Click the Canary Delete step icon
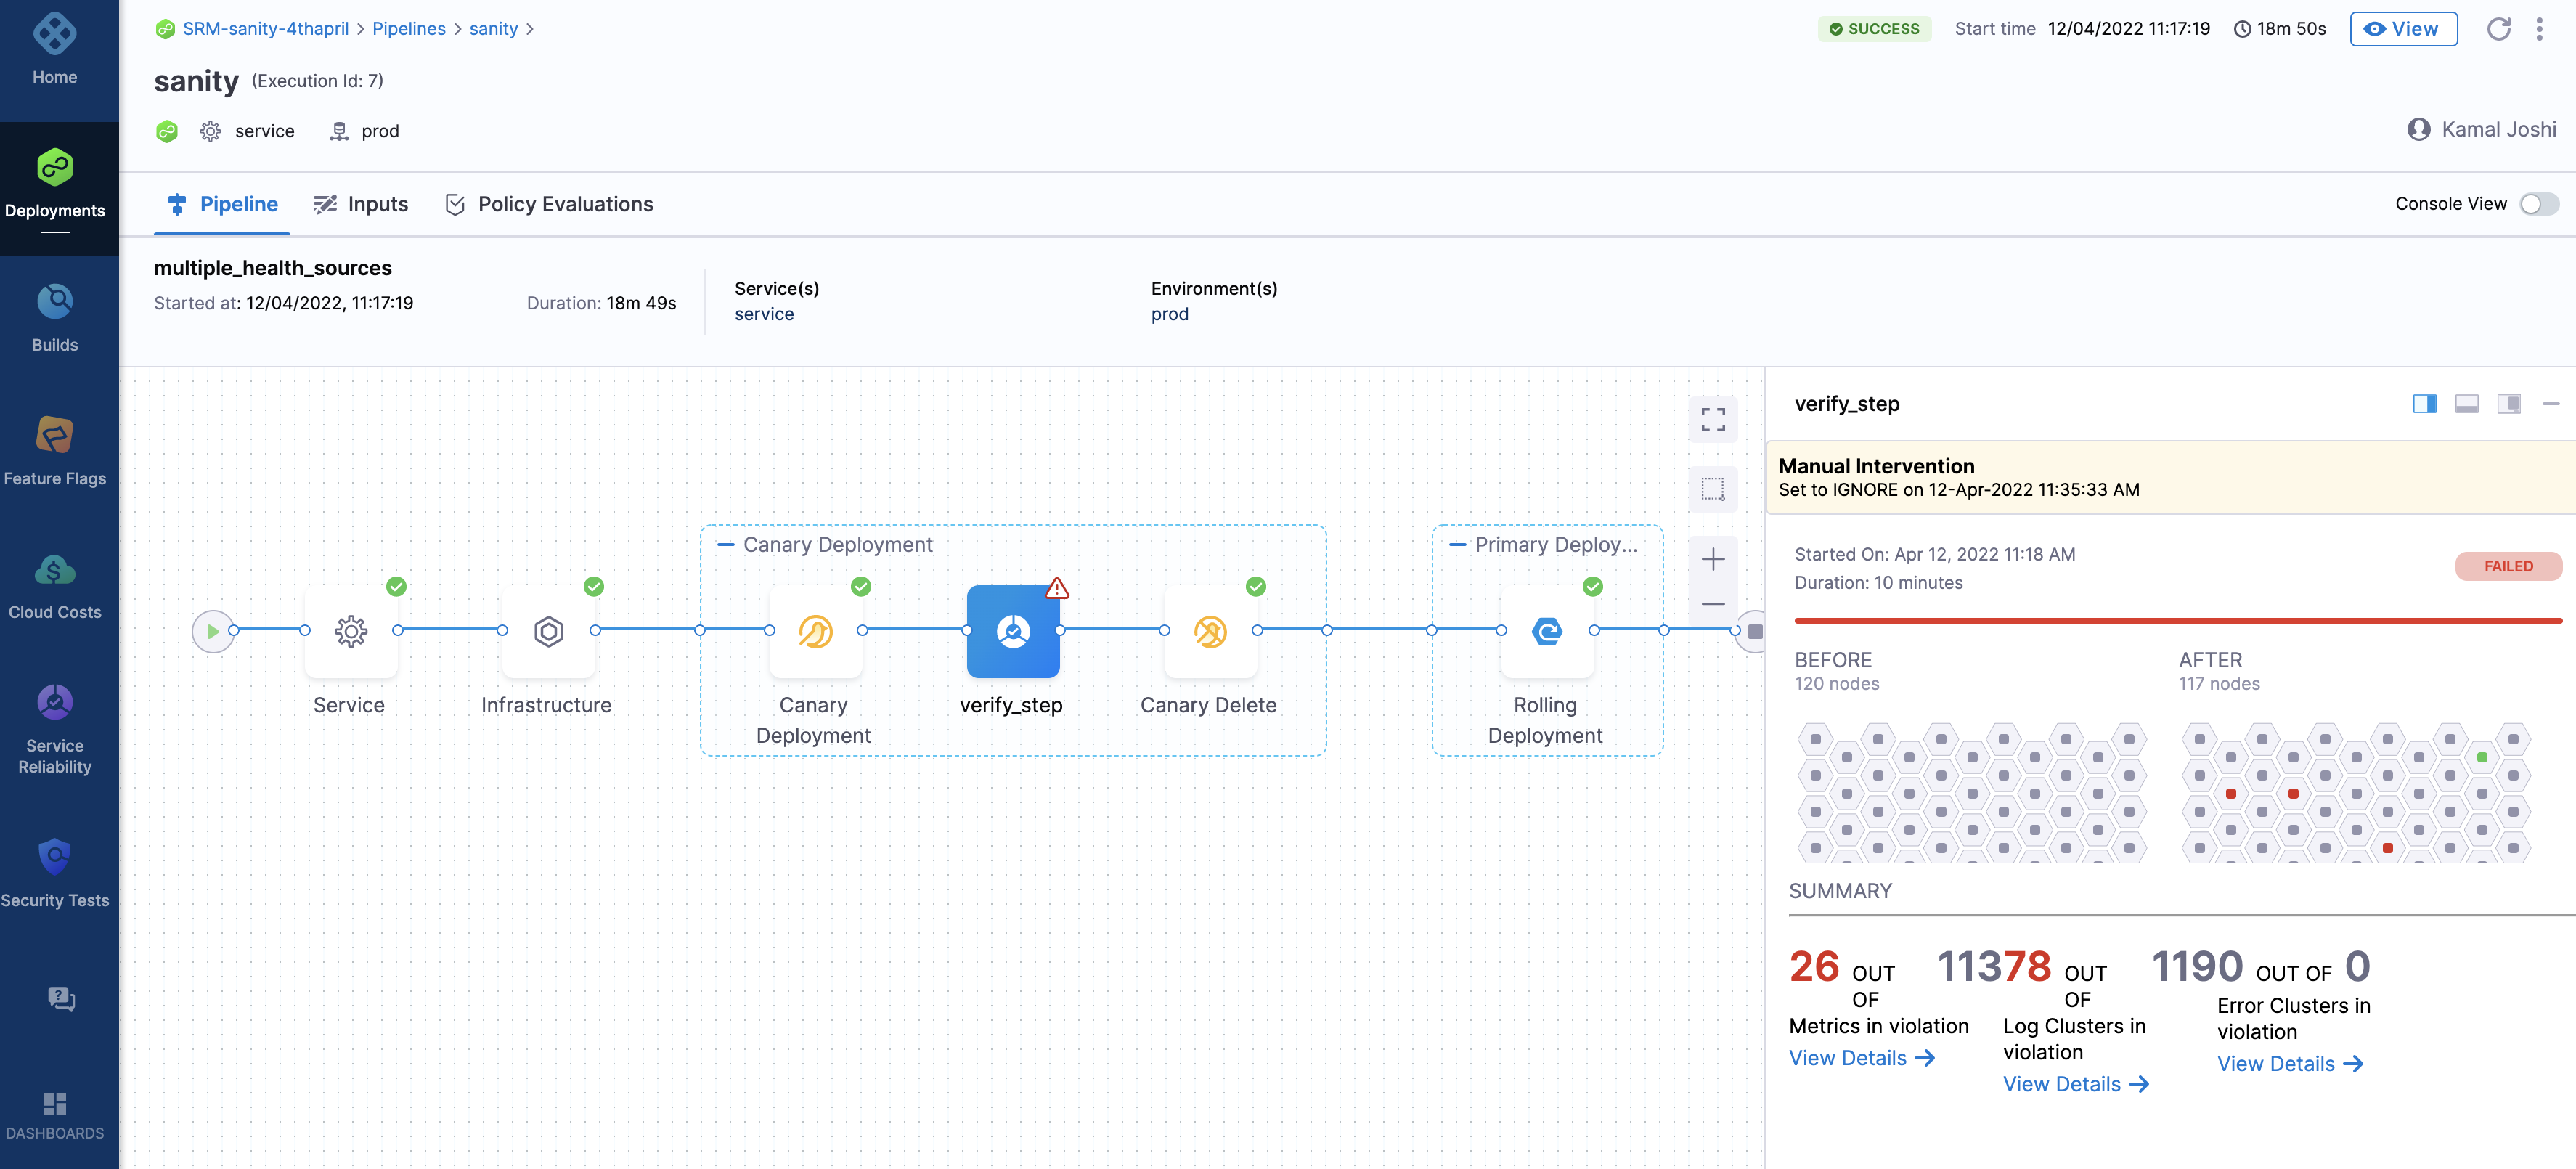 click(x=1209, y=631)
